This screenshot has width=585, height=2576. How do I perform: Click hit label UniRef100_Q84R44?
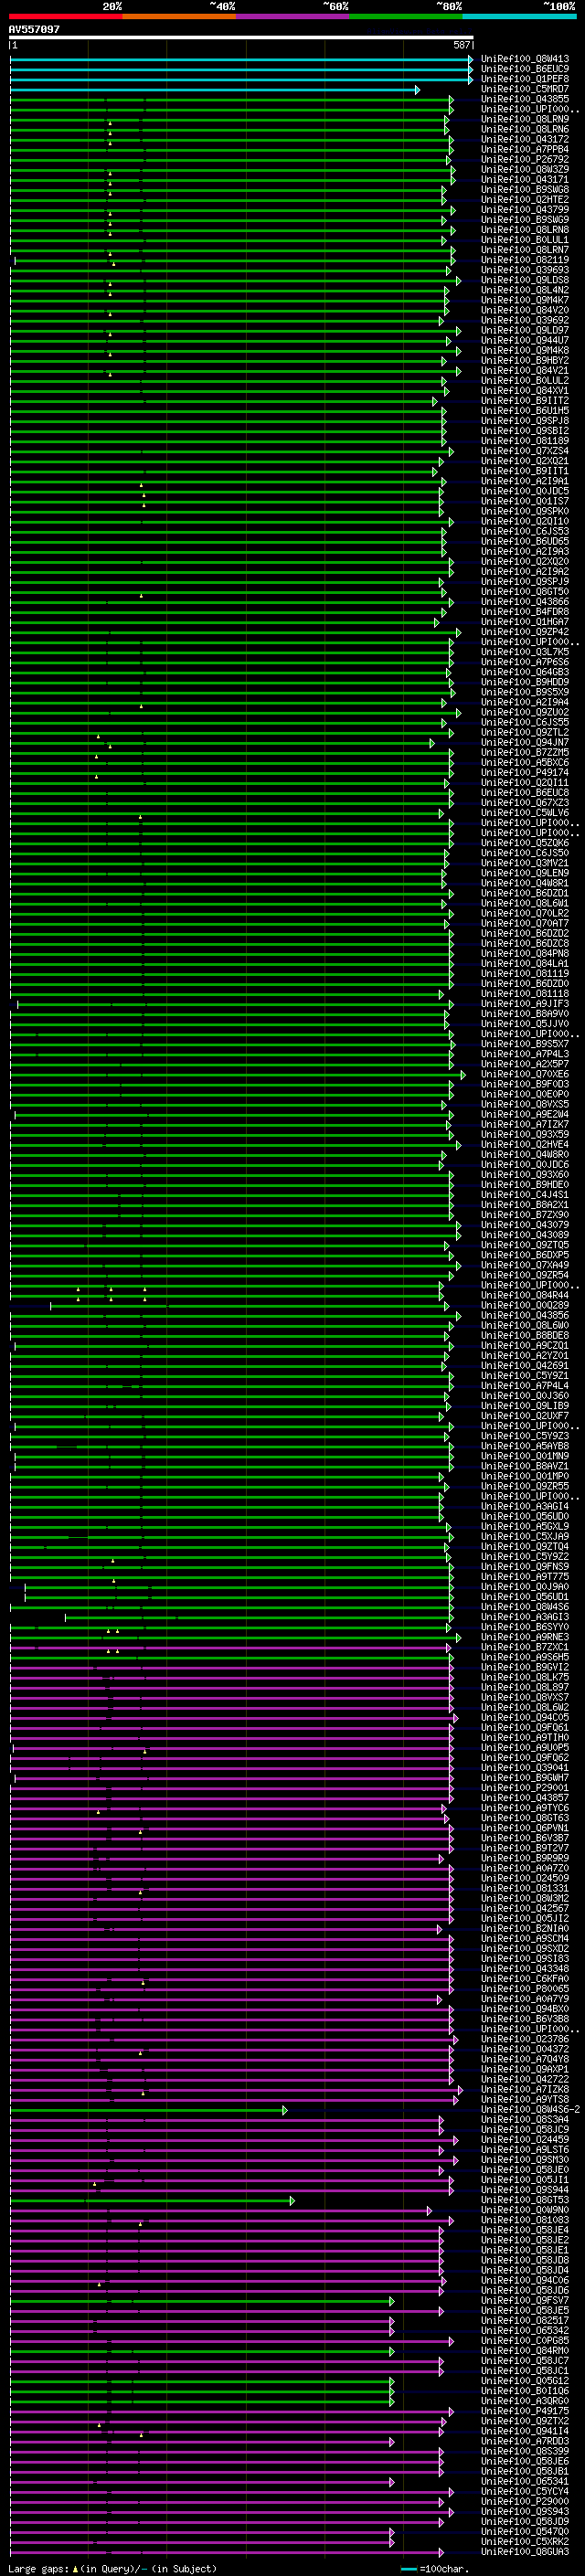point(525,1295)
